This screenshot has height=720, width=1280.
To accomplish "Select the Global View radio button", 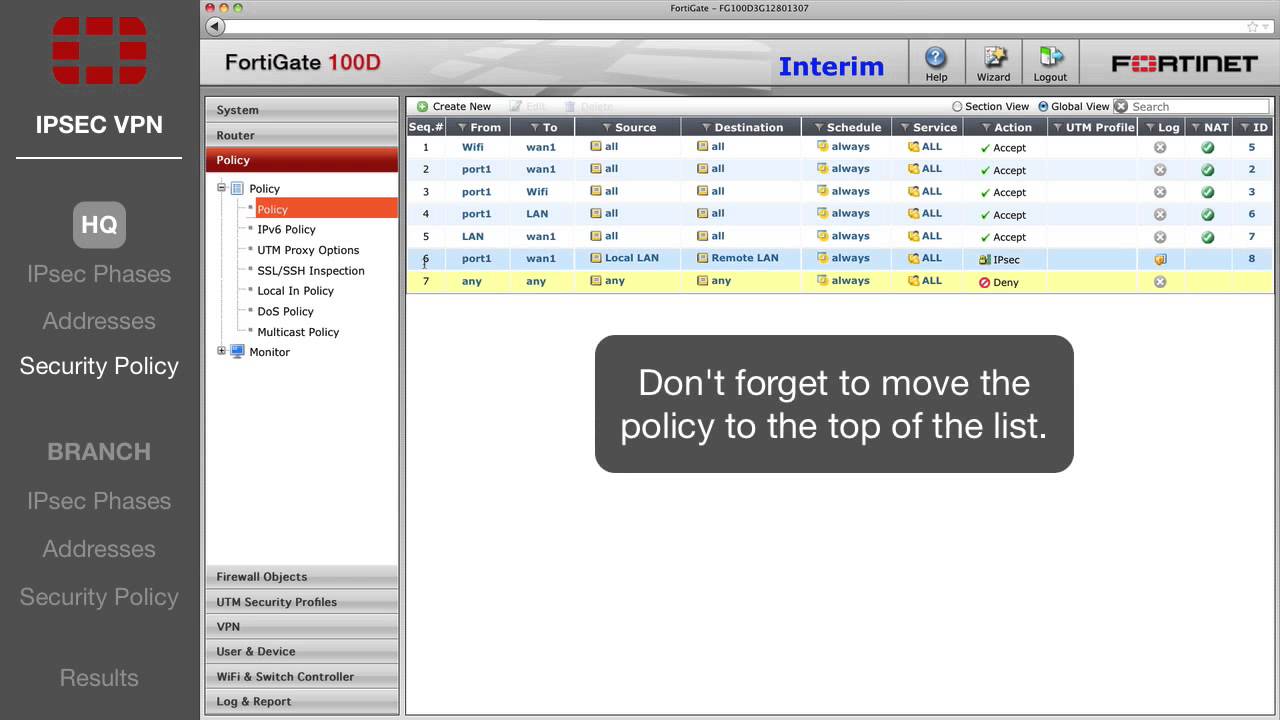I will pyautogui.click(x=1043, y=106).
